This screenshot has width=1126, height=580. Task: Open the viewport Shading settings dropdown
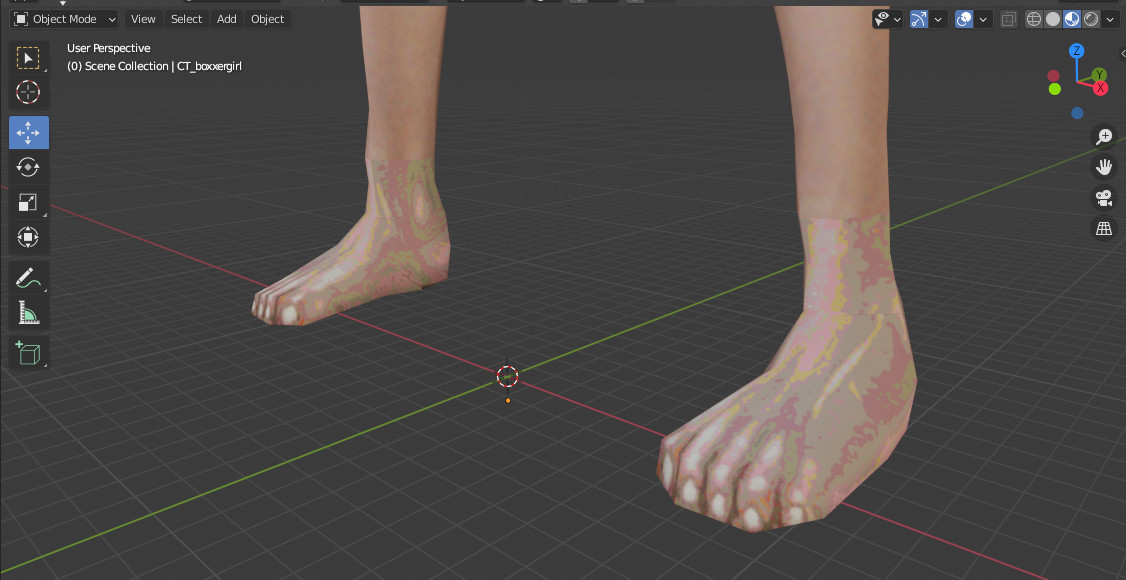coord(1110,18)
